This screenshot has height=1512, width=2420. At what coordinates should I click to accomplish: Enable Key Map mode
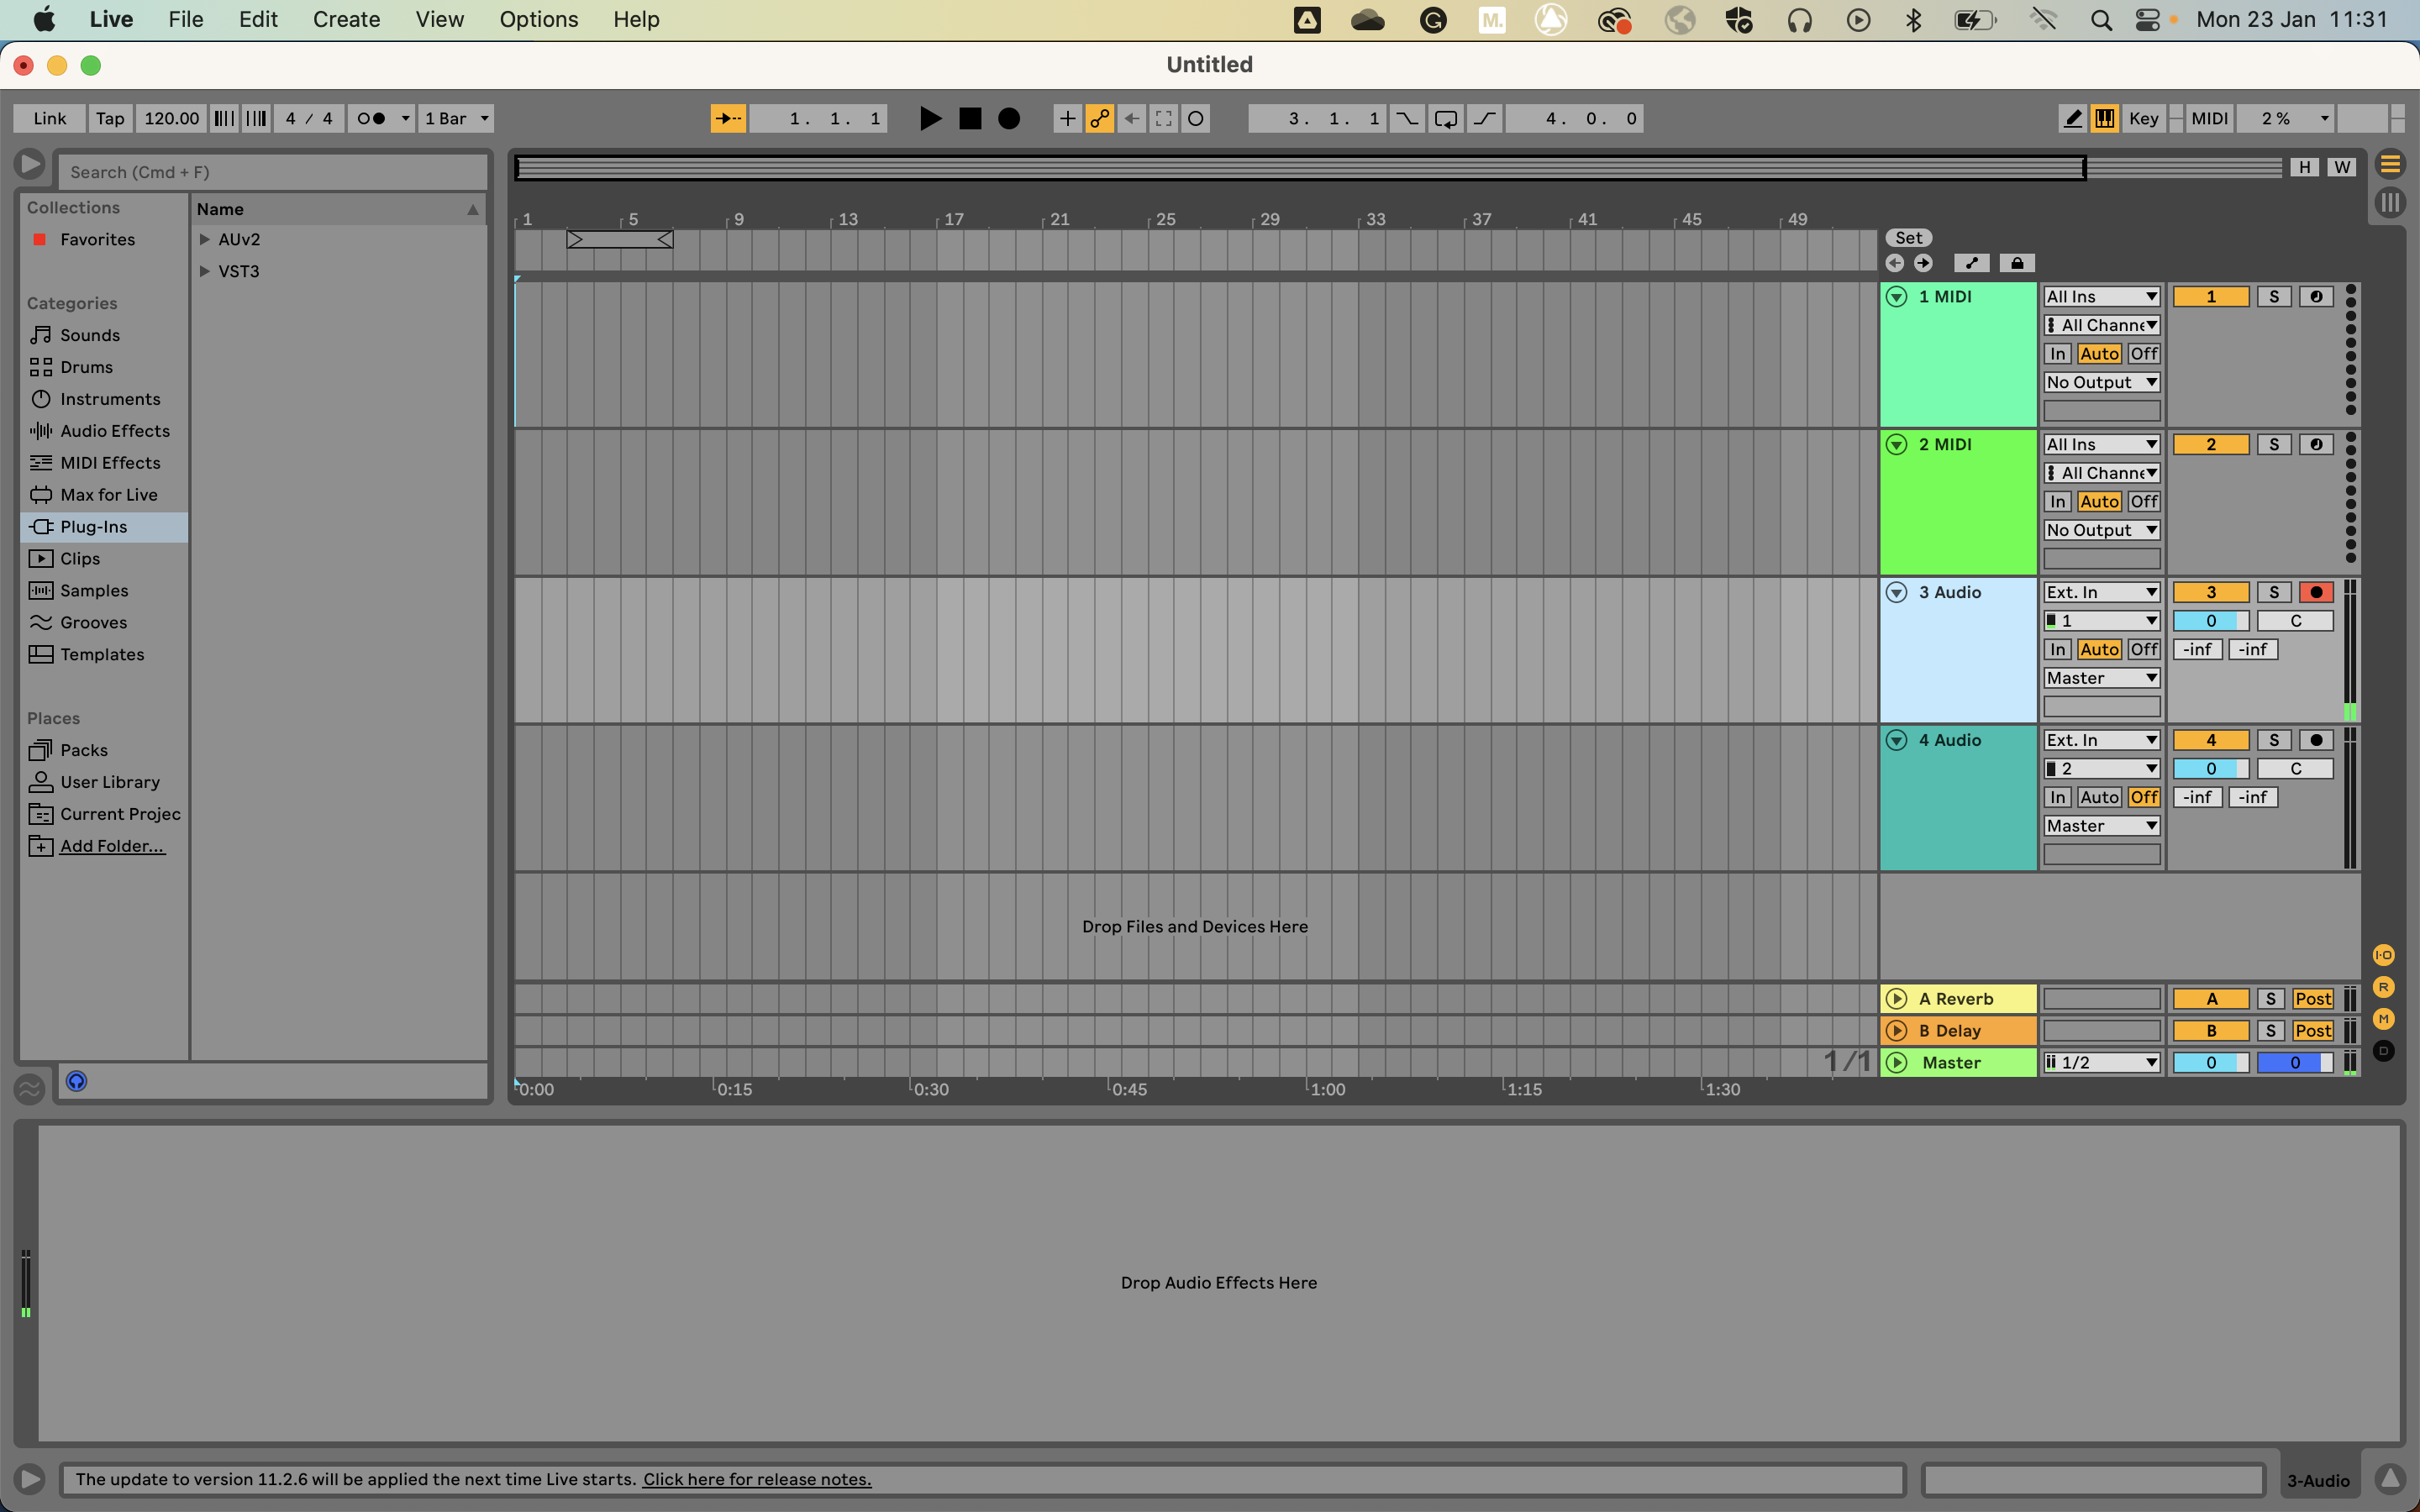[2142, 118]
